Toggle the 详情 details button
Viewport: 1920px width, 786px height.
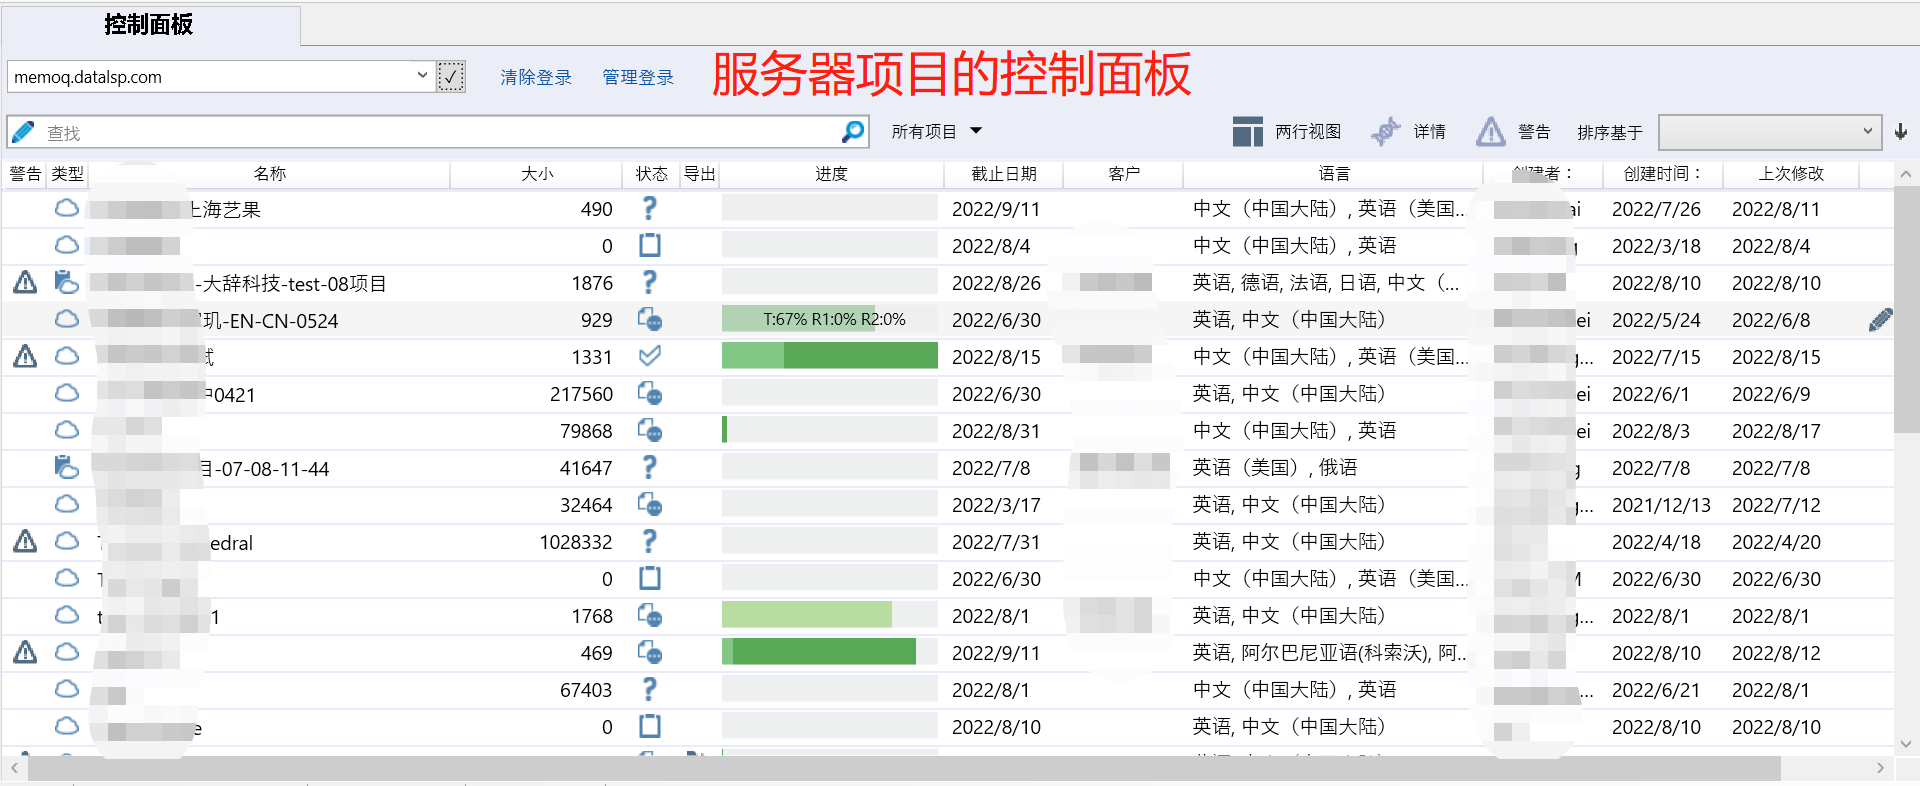point(1408,131)
